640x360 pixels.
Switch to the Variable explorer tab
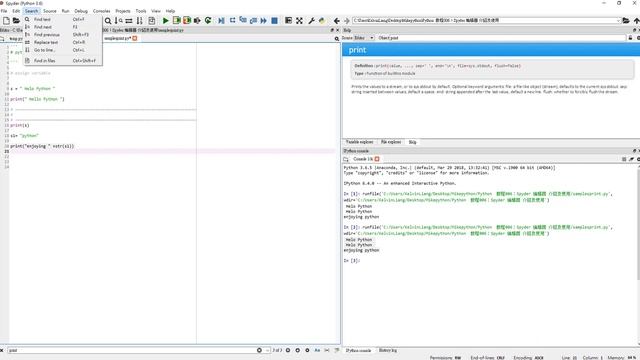pos(359,142)
